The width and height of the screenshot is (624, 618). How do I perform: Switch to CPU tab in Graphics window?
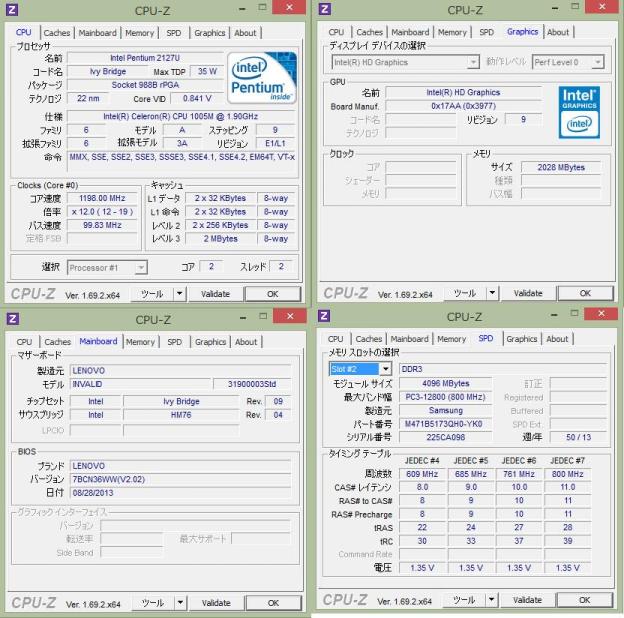(x=336, y=32)
